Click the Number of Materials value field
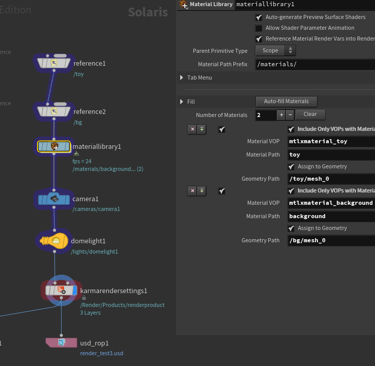This screenshot has width=375, height=366. [x=266, y=115]
